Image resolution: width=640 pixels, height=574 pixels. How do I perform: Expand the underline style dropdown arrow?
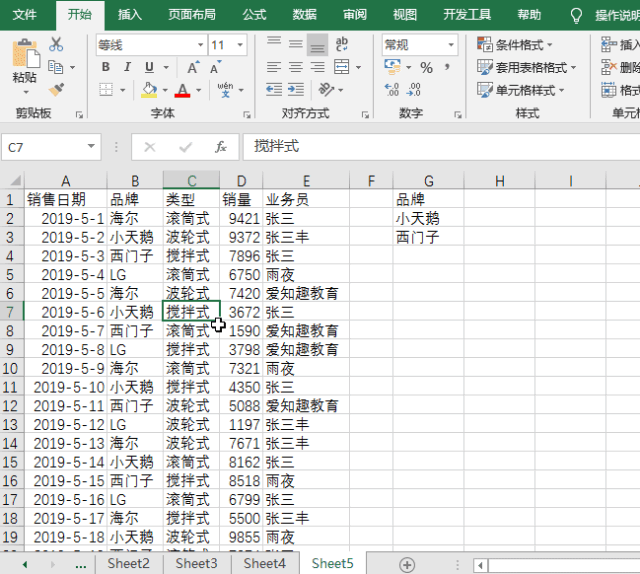pyautogui.click(x=166, y=67)
